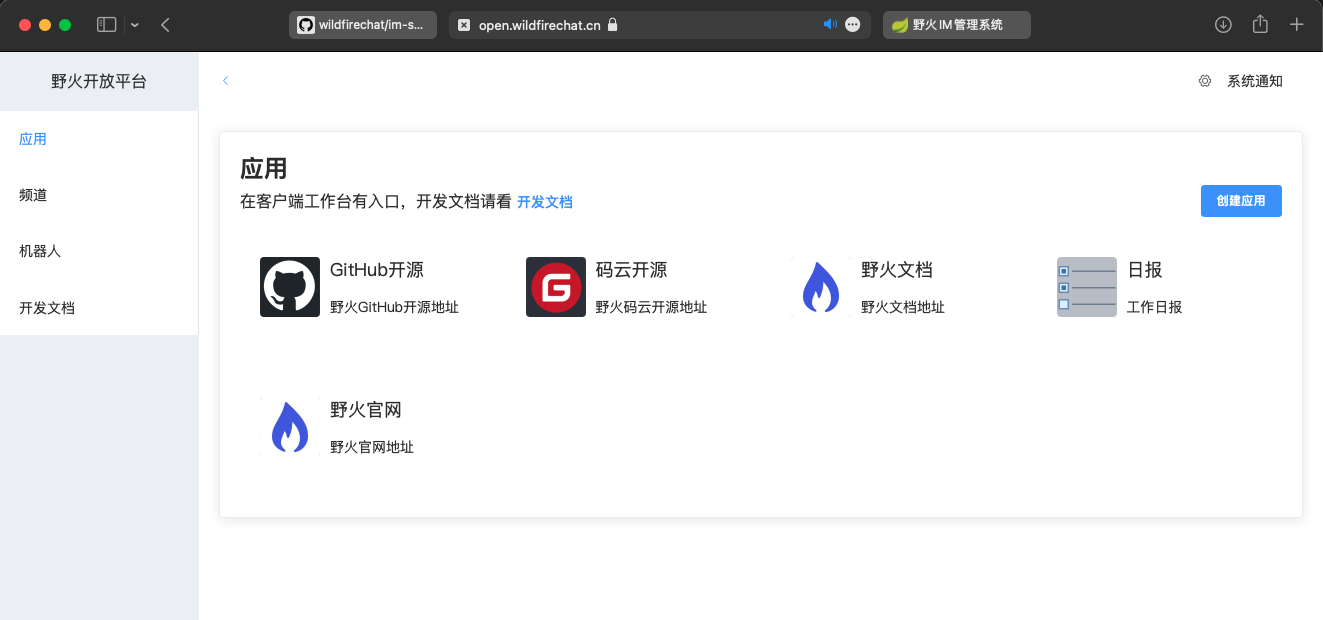Image resolution: width=1323 pixels, height=620 pixels.
Task: Click the 码云开源 app title
Action: (x=631, y=270)
